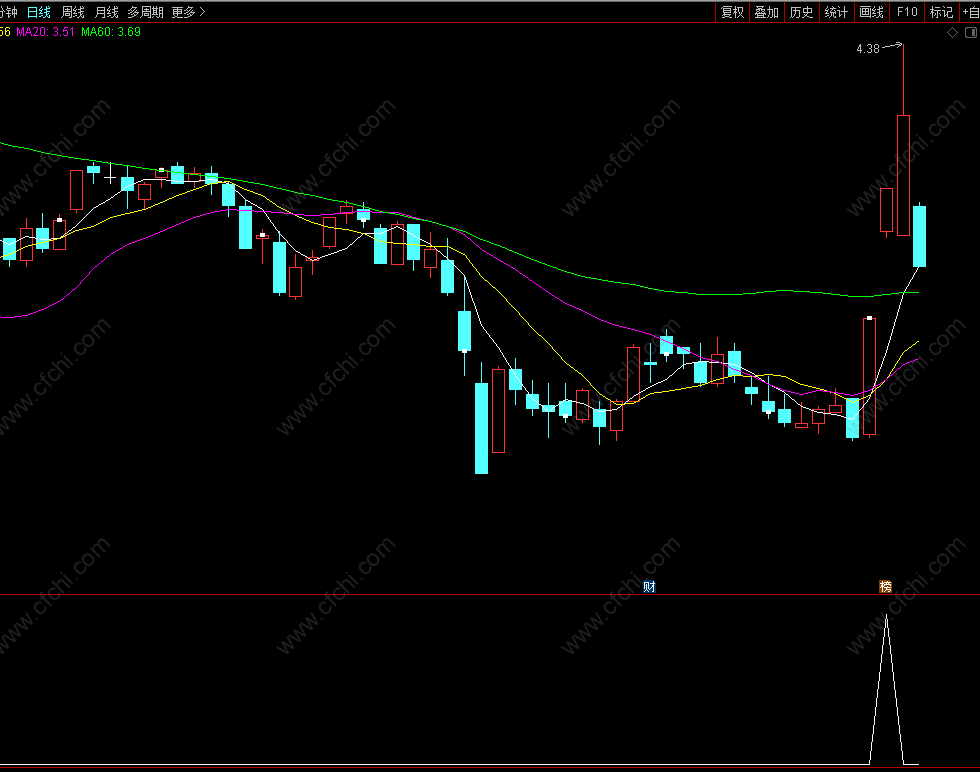Switch to 月线 monthly chart tab
Screen dimensions: 980x772
pyautogui.click(x=106, y=12)
